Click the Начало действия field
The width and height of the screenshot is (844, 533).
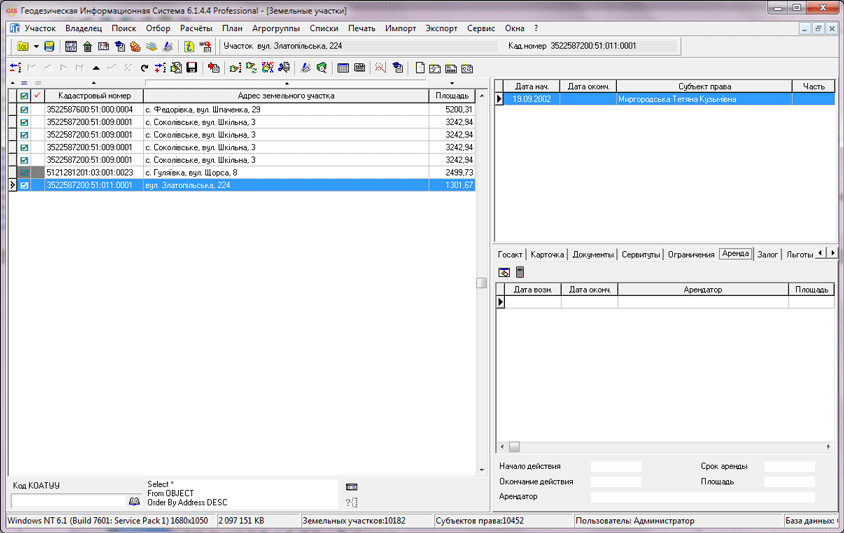click(616, 466)
